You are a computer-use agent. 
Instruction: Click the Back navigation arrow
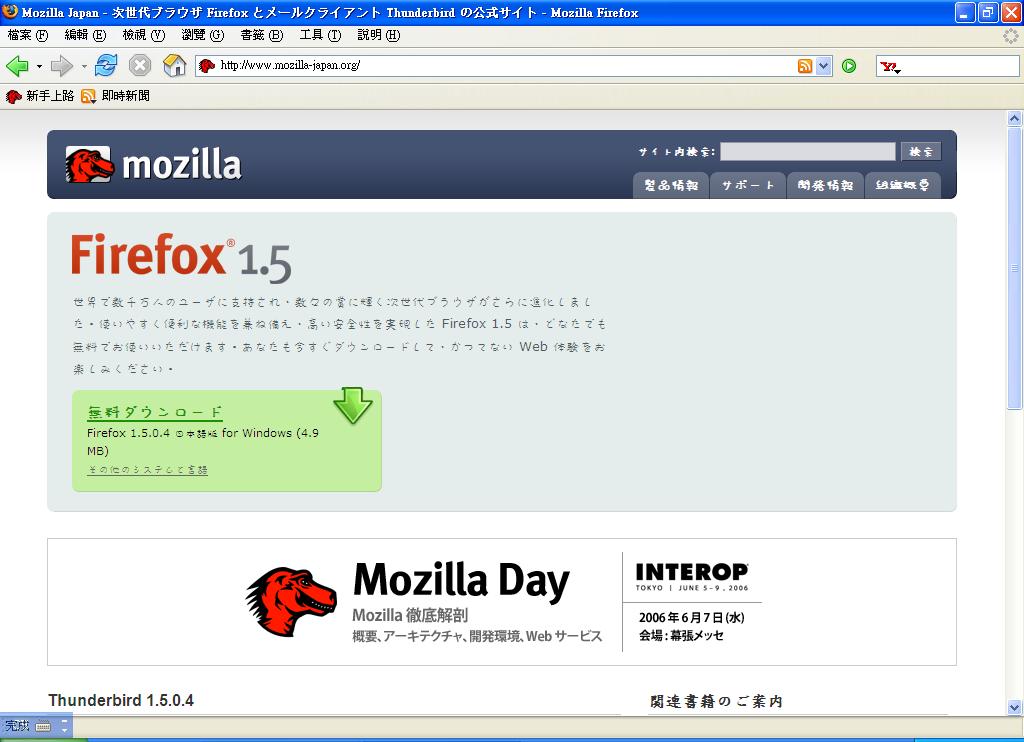pos(17,65)
